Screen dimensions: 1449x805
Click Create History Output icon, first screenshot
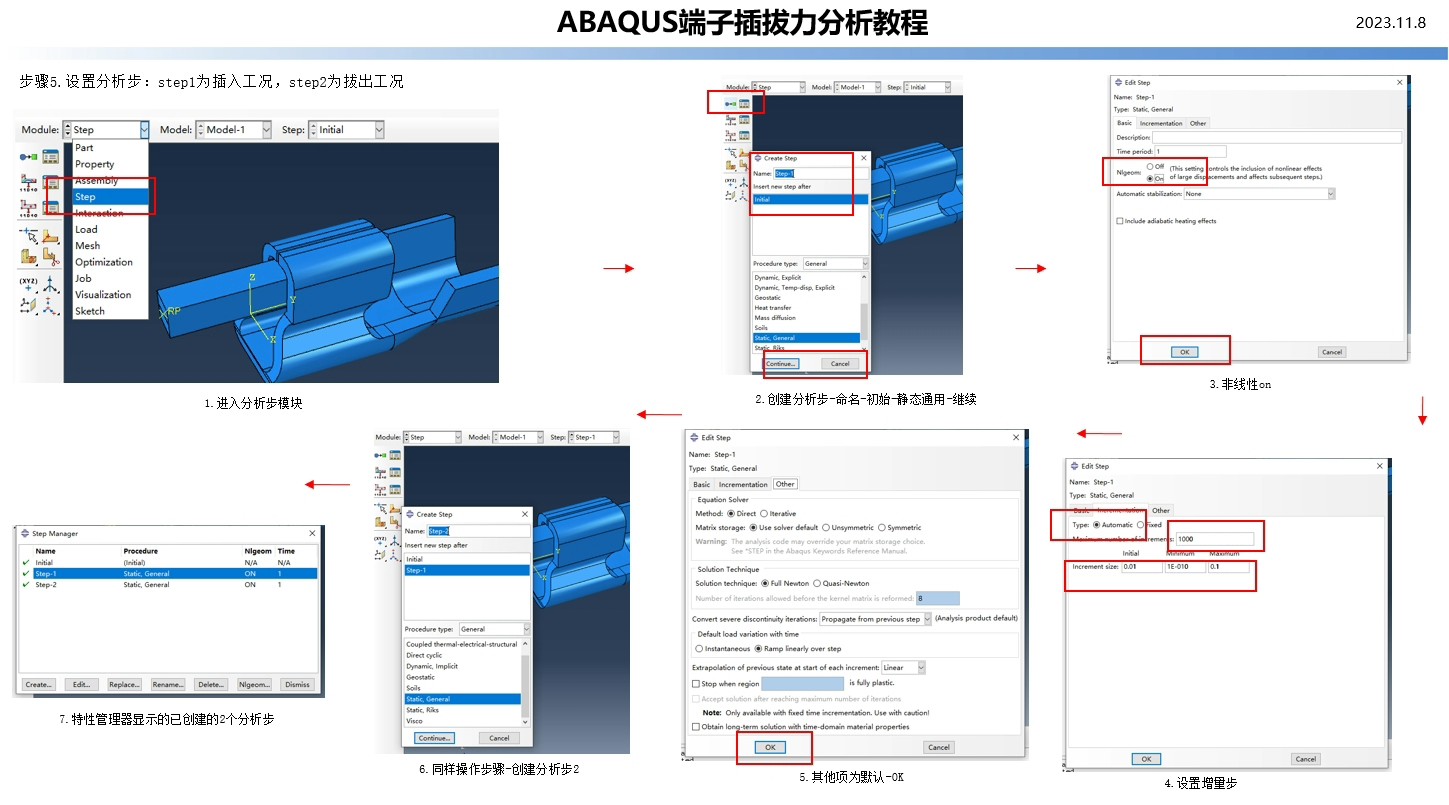(28, 208)
